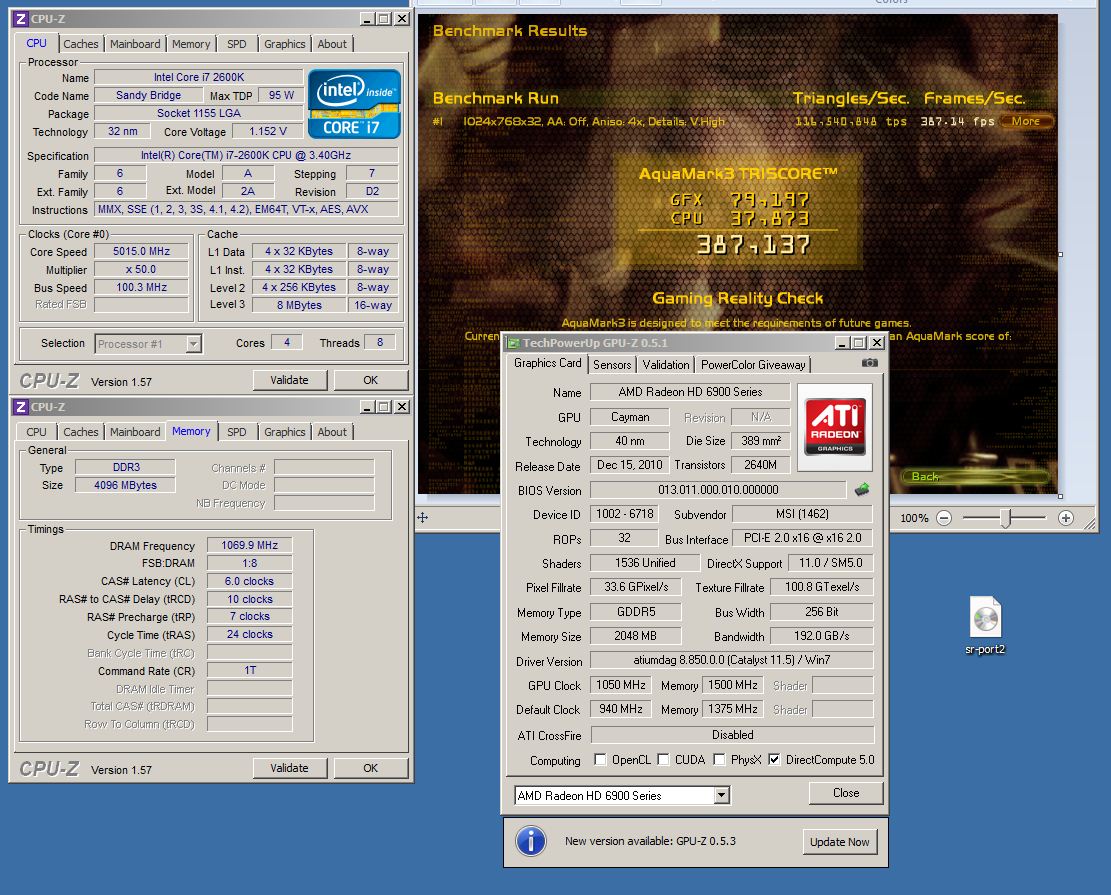Click the Intel Core i7 logo
The image size is (1111, 895).
354,103
